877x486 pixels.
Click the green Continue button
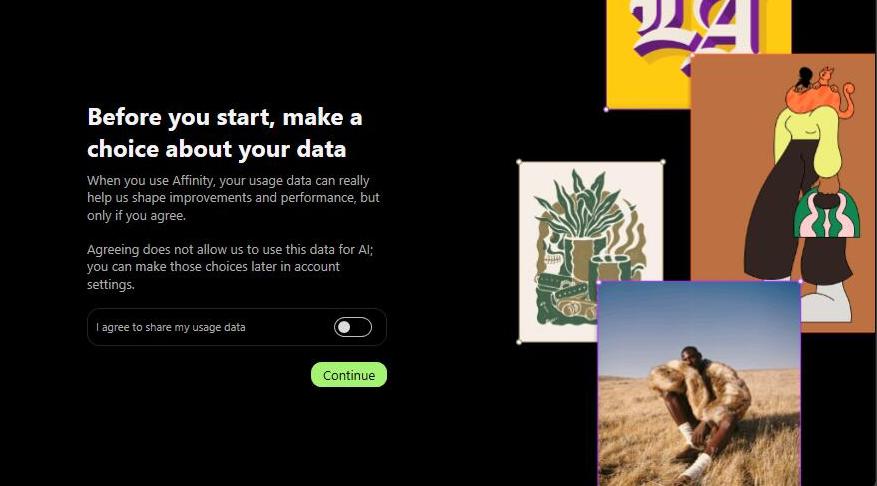click(x=348, y=375)
